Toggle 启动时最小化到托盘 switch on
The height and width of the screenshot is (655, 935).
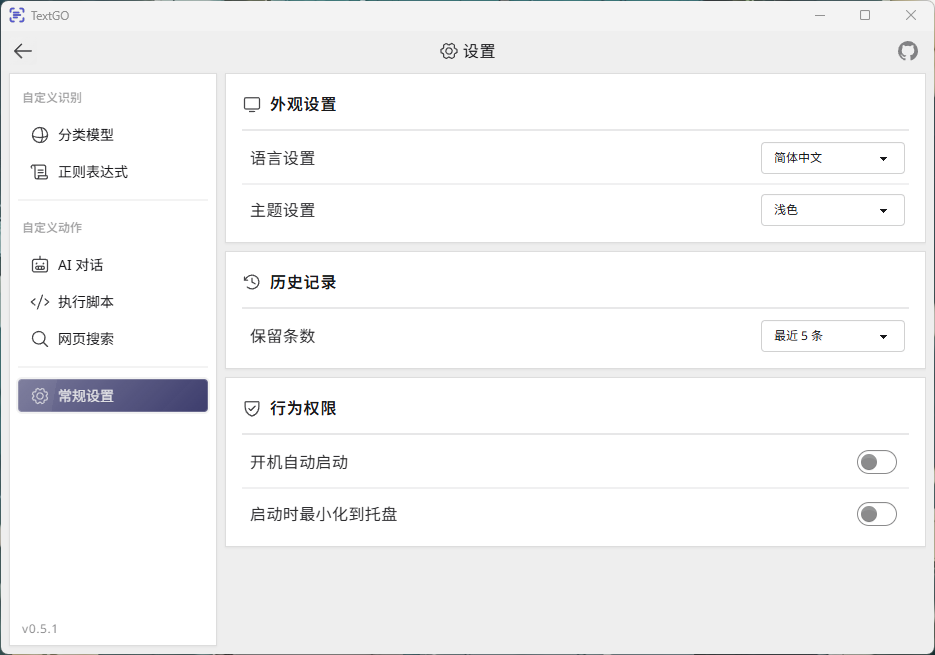(876, 514)
